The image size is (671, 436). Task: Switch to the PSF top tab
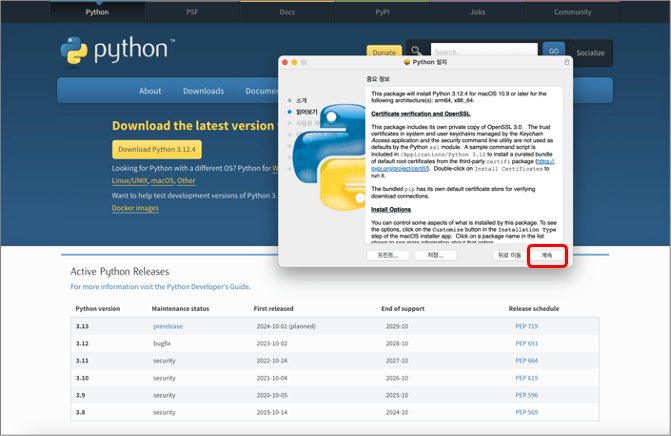coord(192,12)
